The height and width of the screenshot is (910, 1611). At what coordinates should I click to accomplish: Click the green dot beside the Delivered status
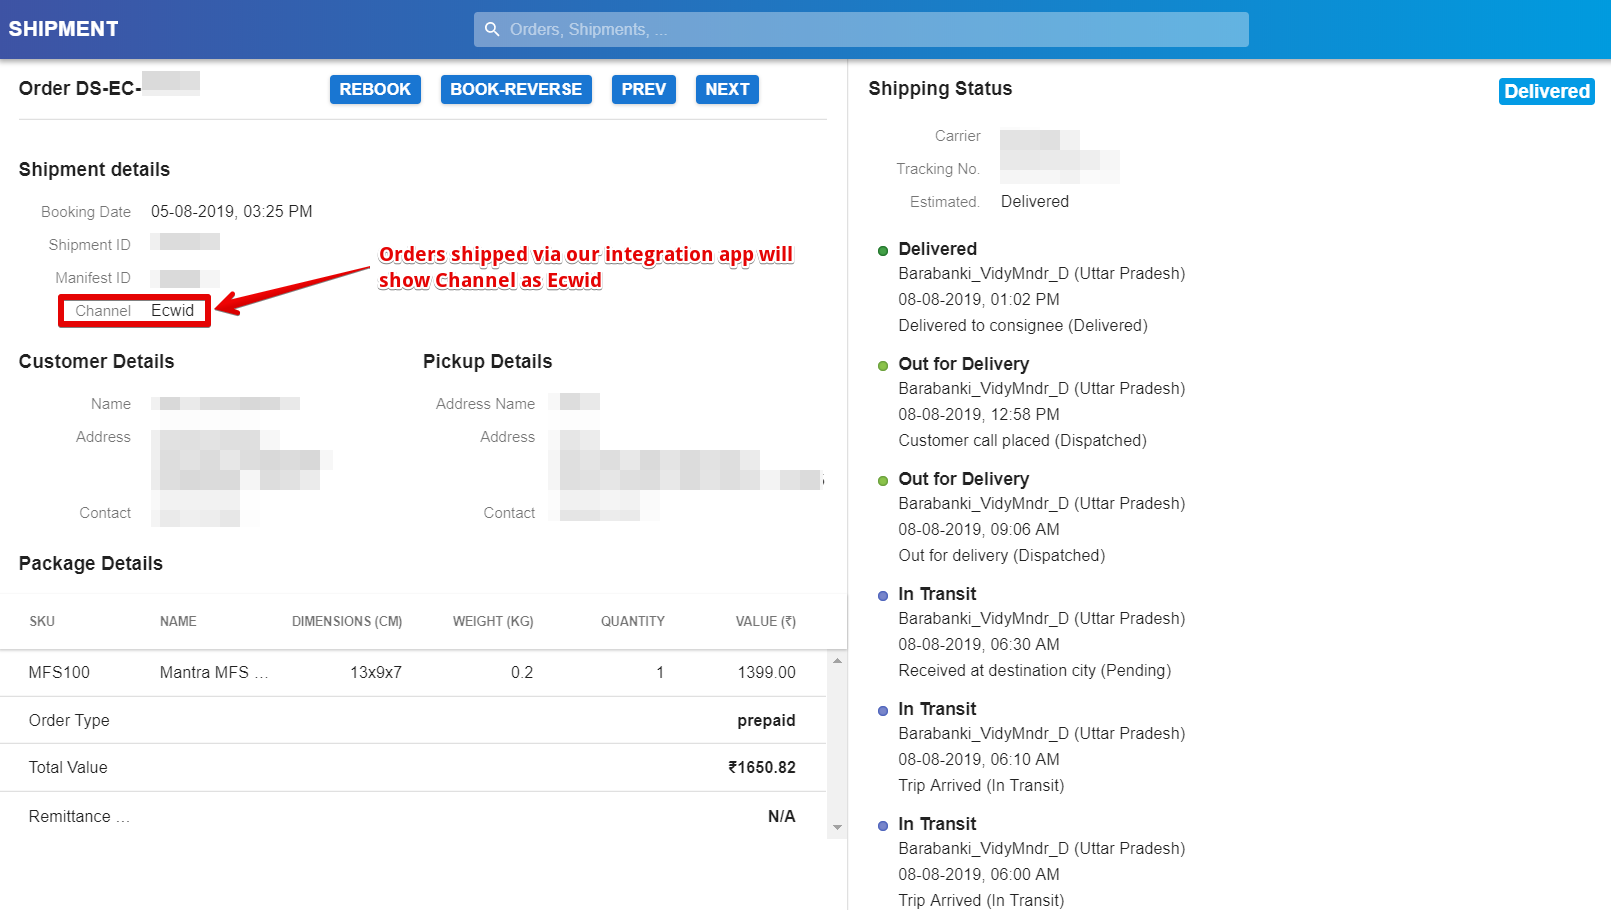pyautogui.click(x=883, y=251)
